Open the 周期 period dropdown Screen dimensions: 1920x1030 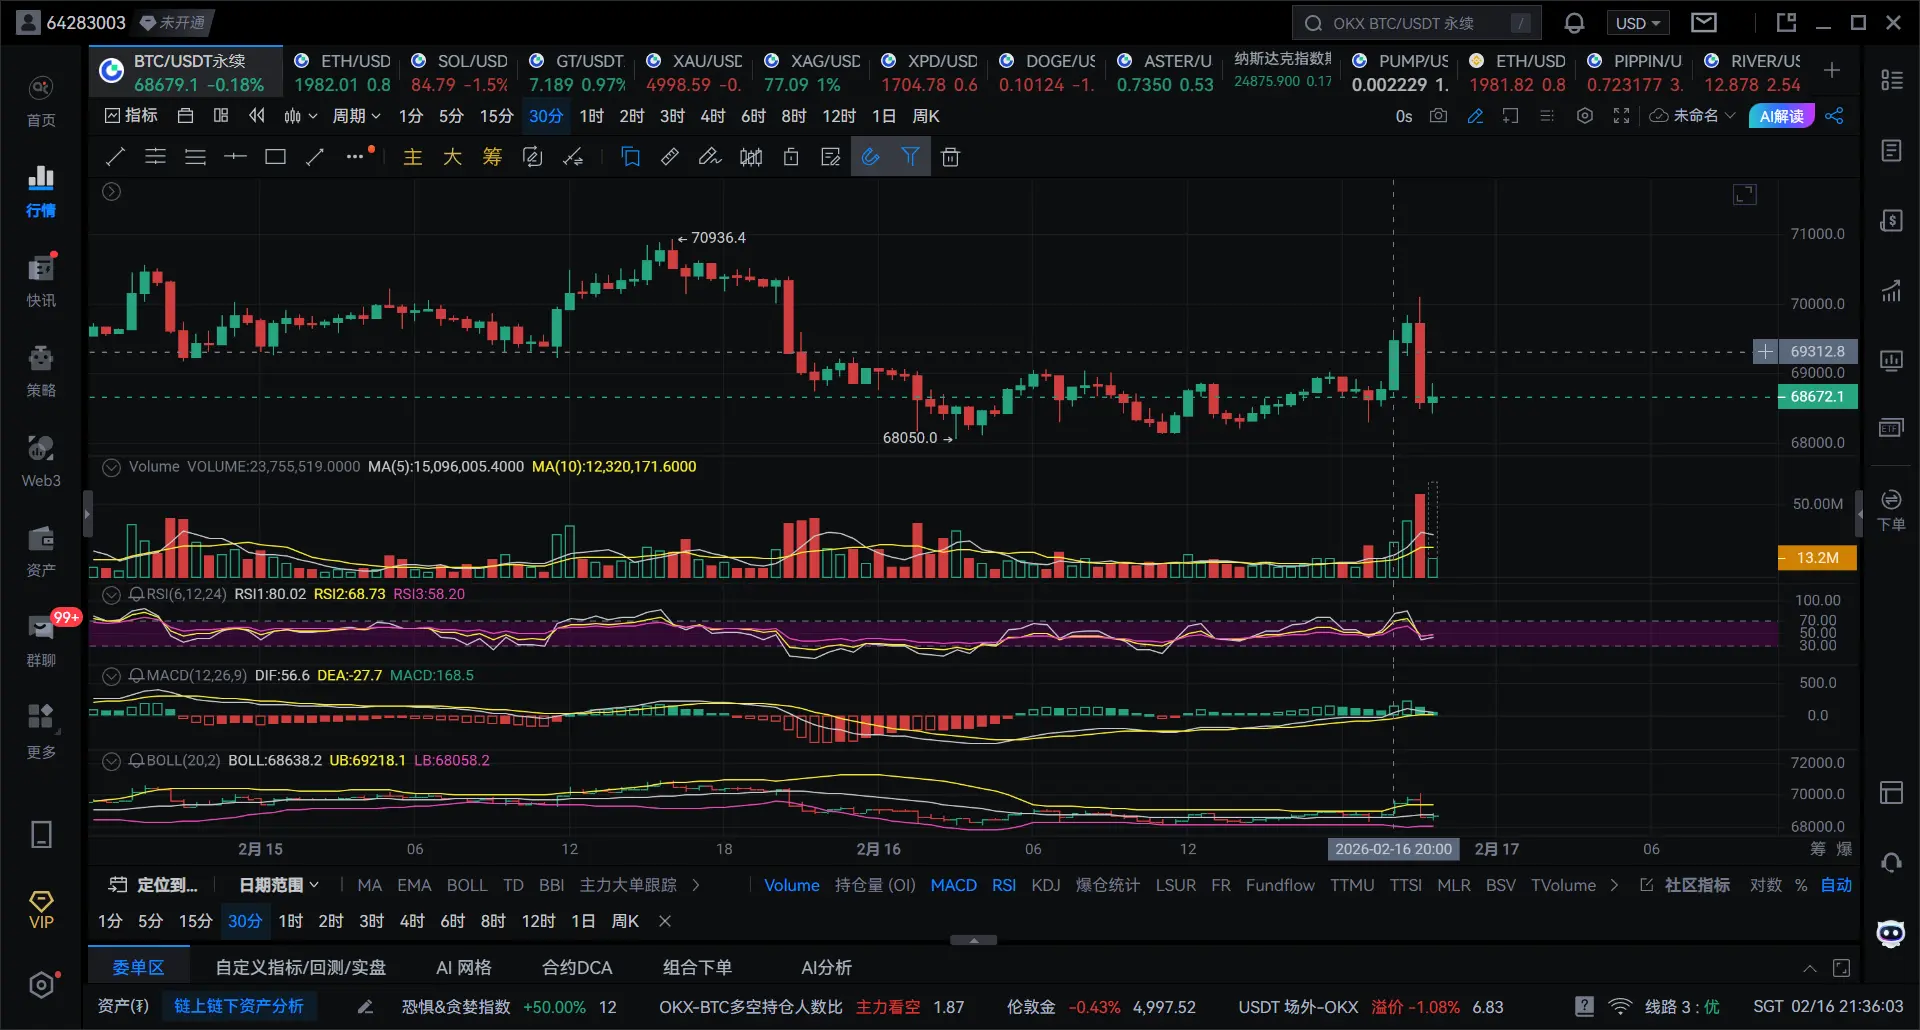click(x=356, y=116)
